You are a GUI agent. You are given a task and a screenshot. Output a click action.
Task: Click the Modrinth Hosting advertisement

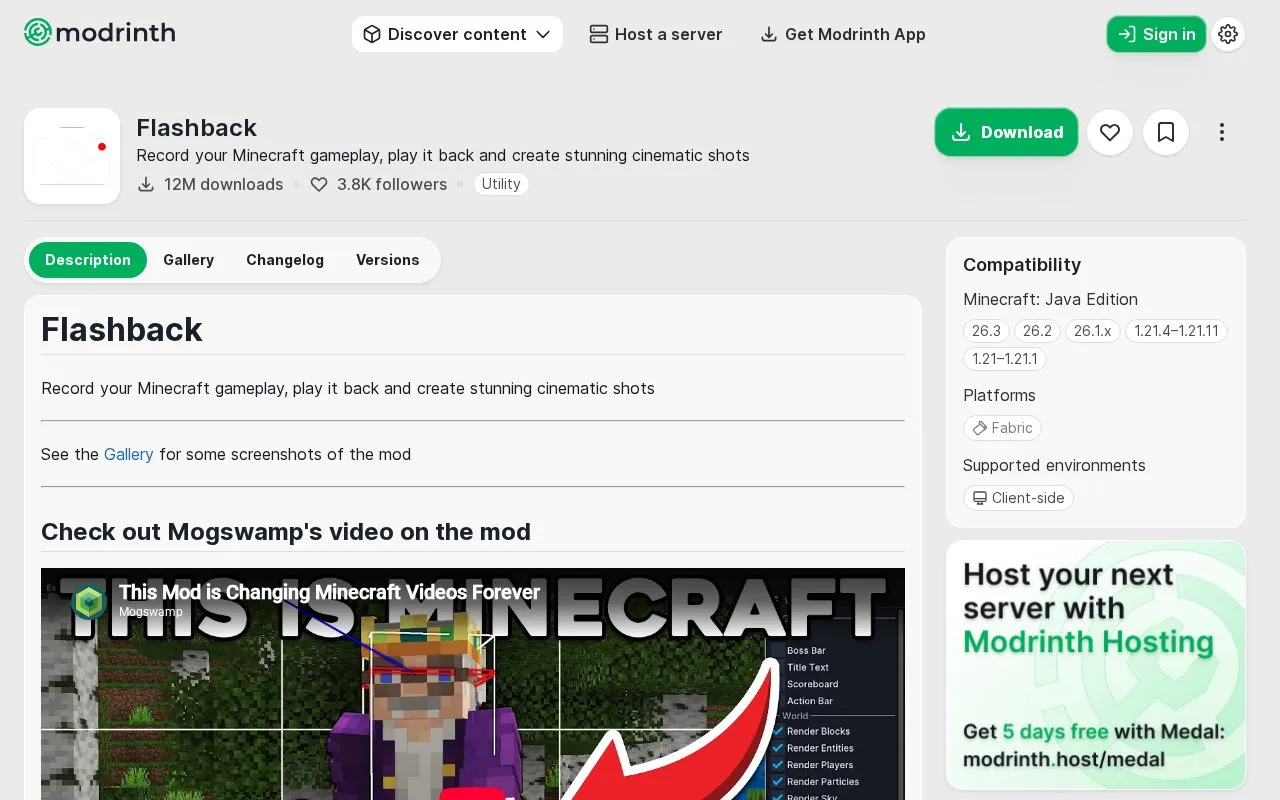1096,665
